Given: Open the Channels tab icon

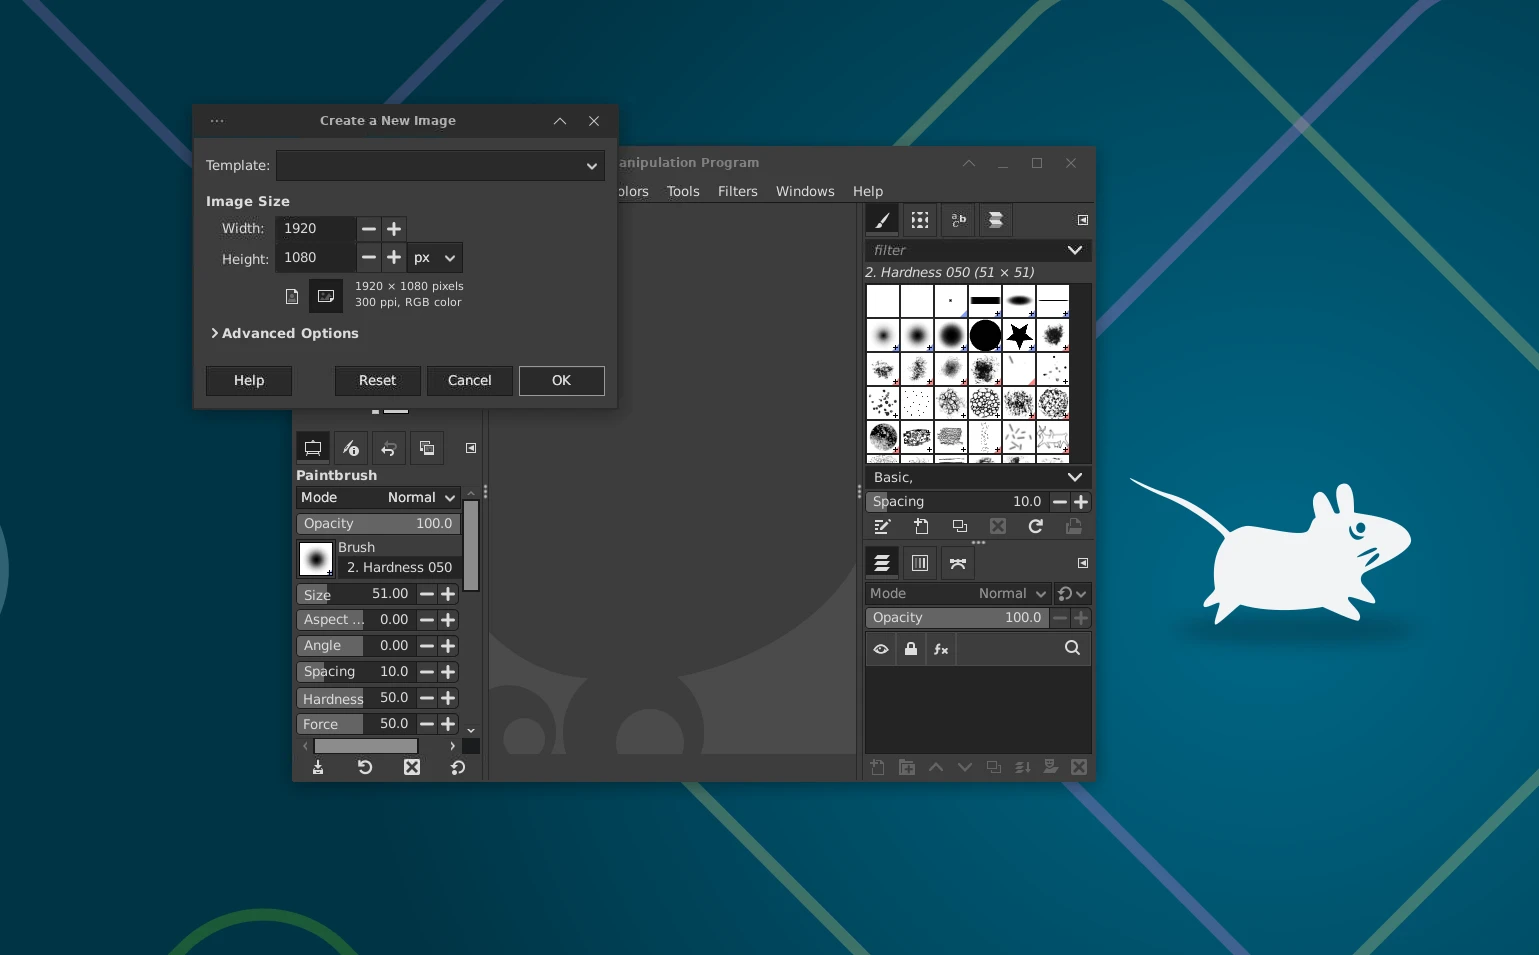Looking at the screenshot, I should (x=920, y=563).
